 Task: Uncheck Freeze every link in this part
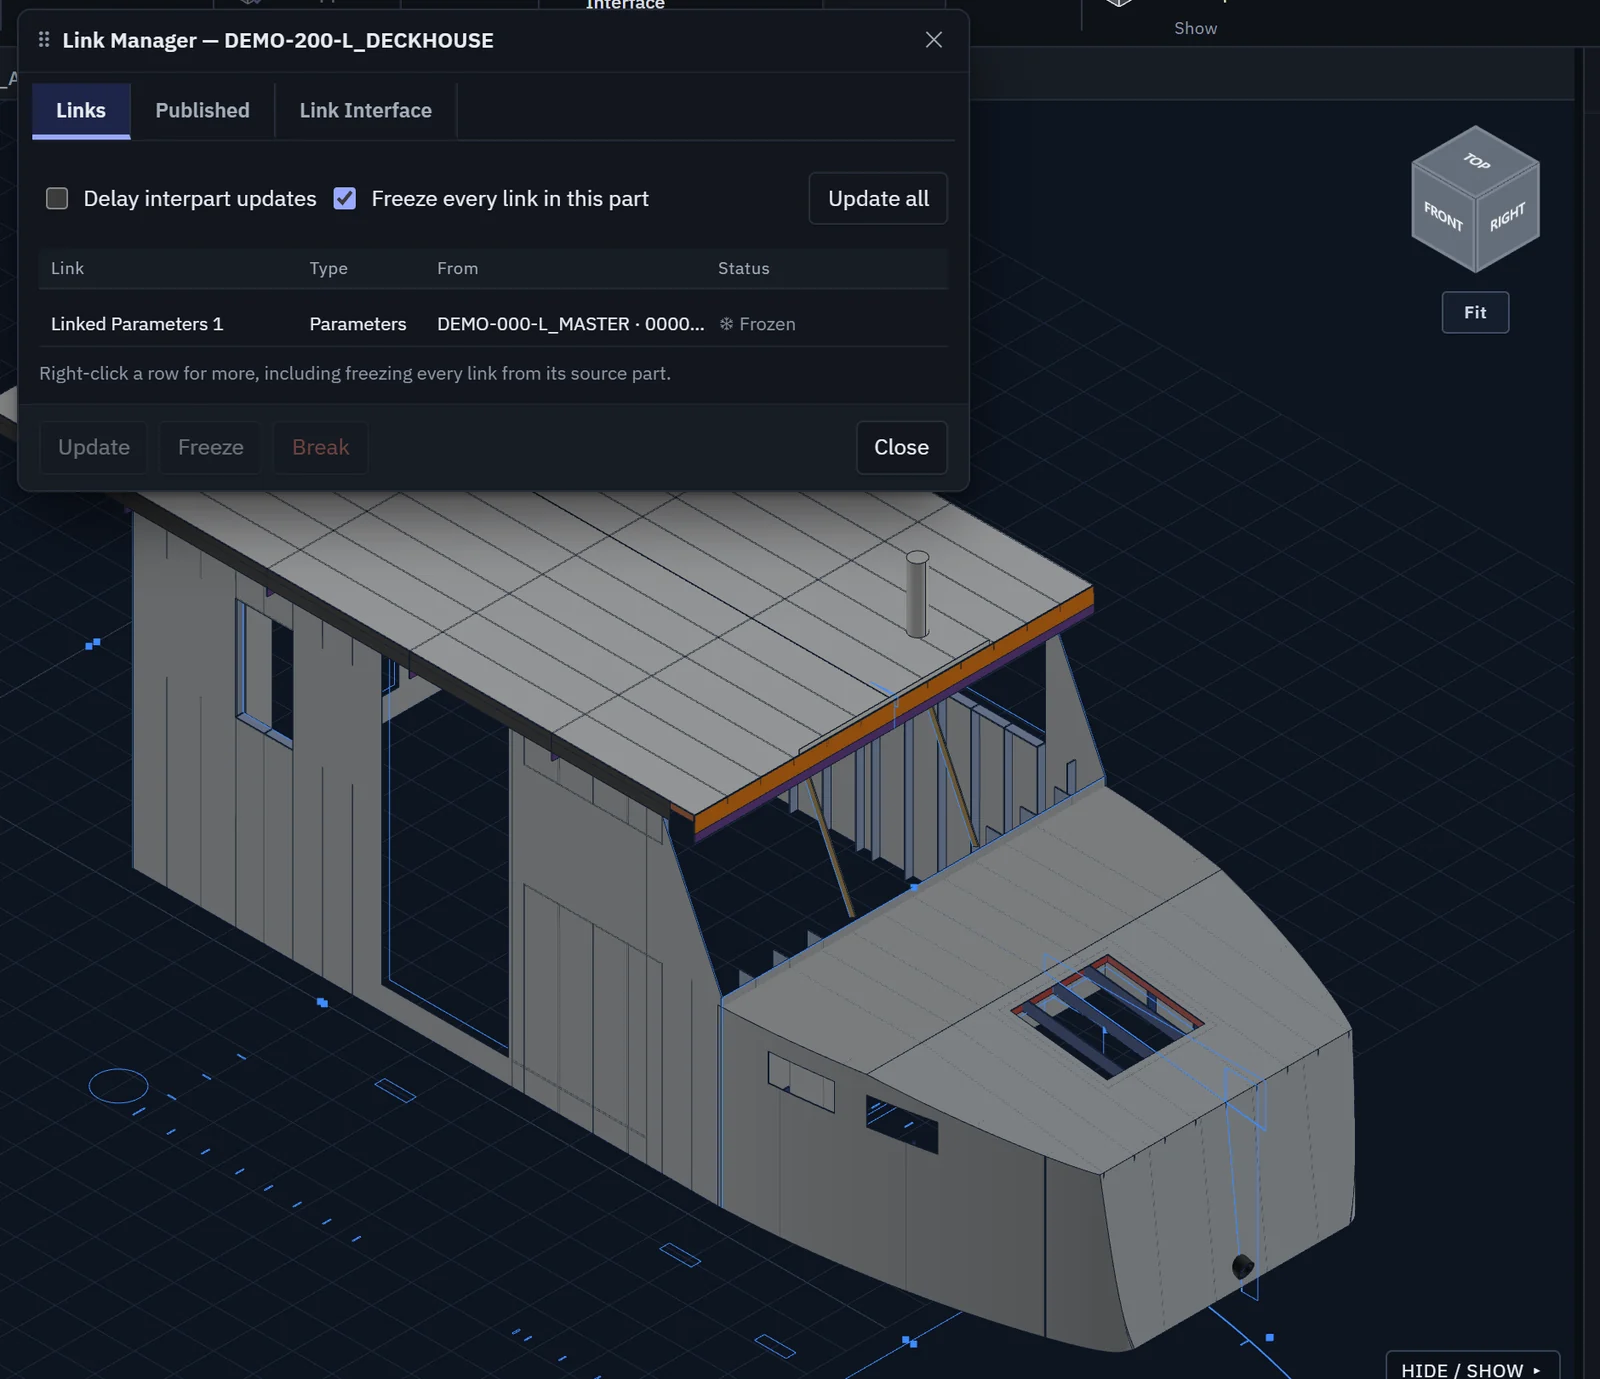(345, 199)
